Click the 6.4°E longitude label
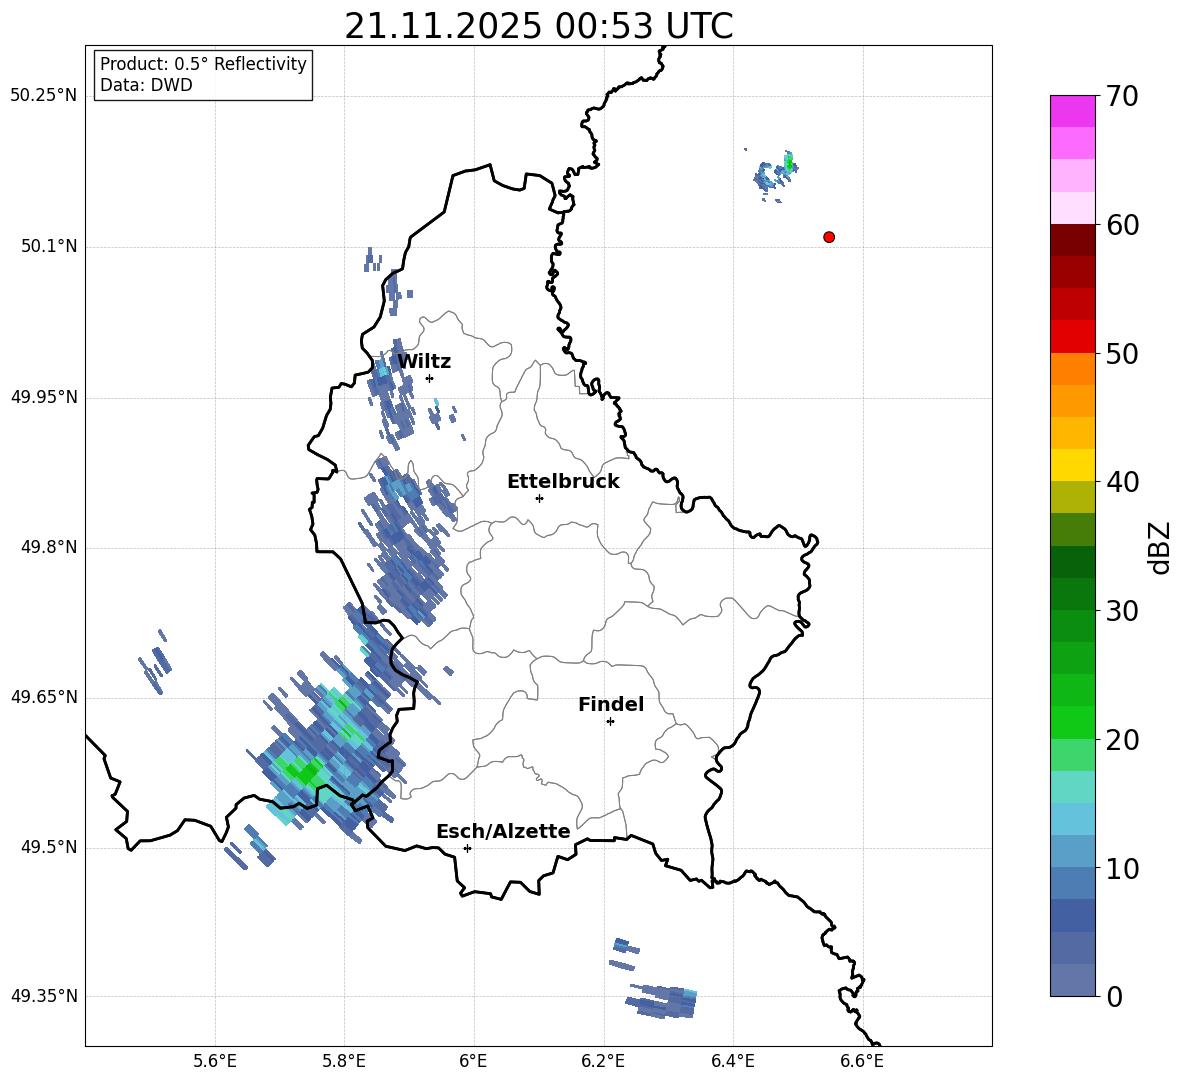 click(x=732, y=1061)
